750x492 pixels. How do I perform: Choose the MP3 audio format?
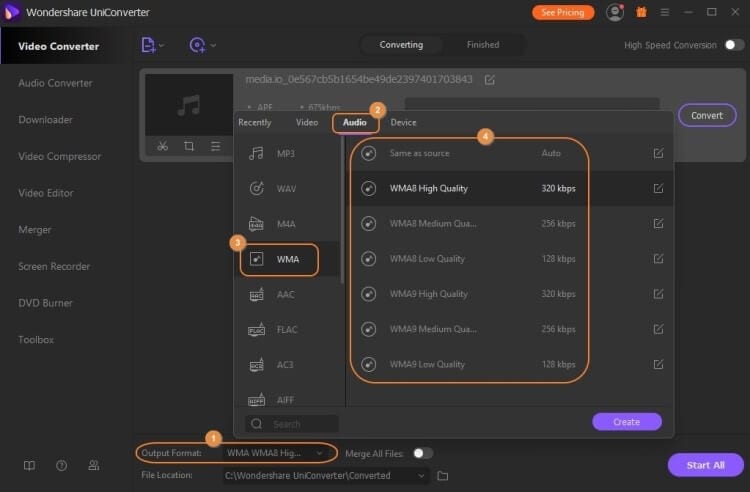287,153
